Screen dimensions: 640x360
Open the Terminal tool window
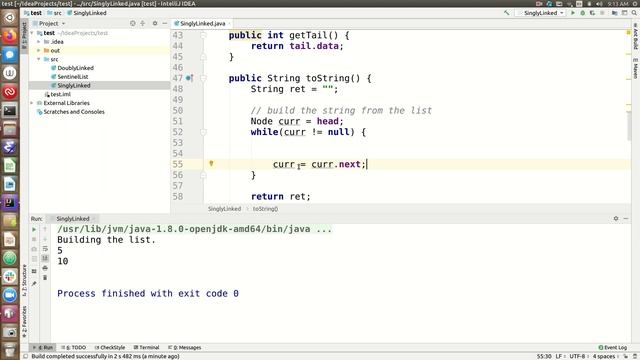click(x=147, y=348)
